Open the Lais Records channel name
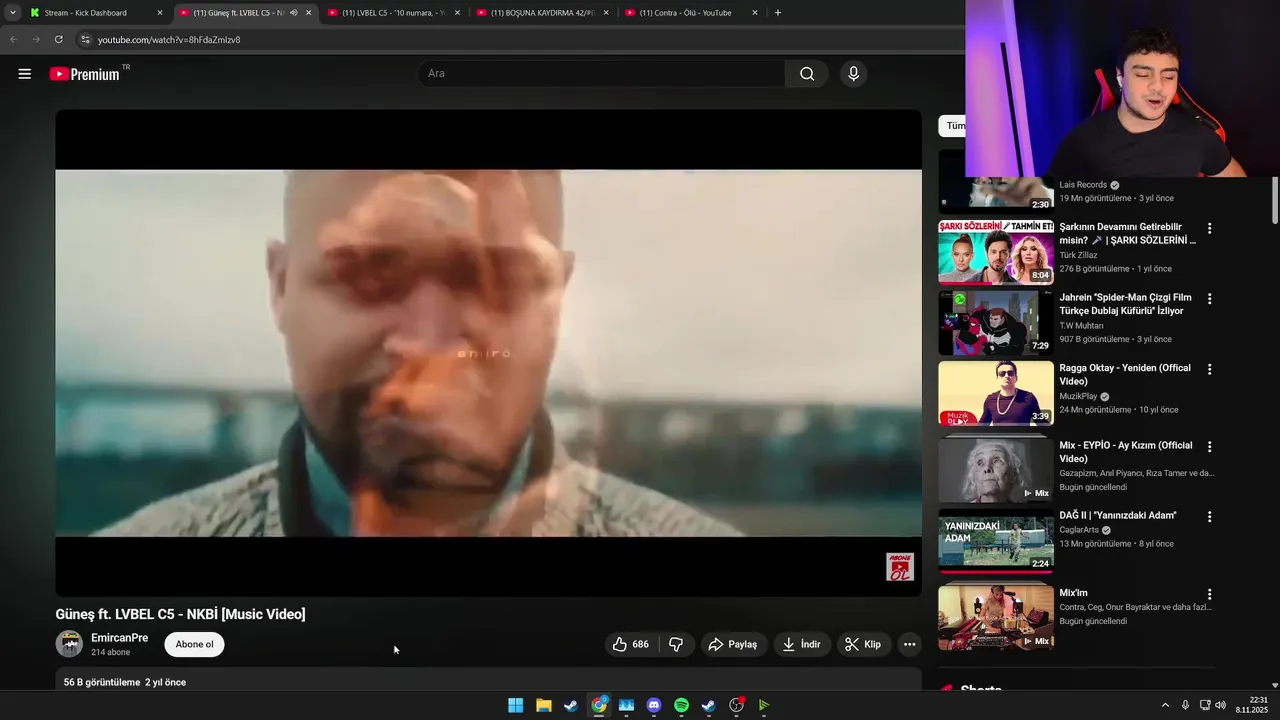1280x720 pixels. click(1083, 185)
